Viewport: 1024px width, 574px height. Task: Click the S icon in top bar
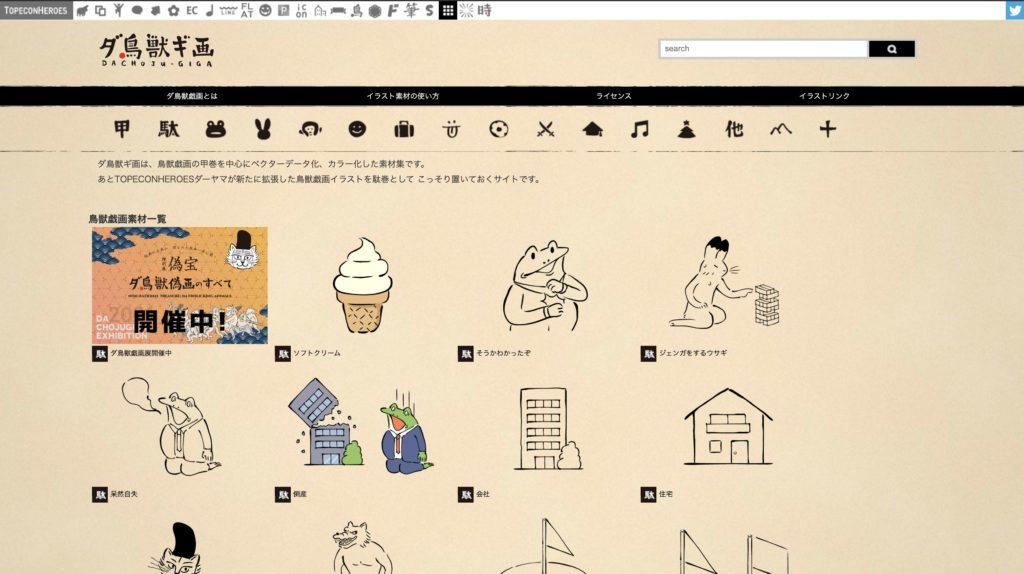[x=429, y=10]
